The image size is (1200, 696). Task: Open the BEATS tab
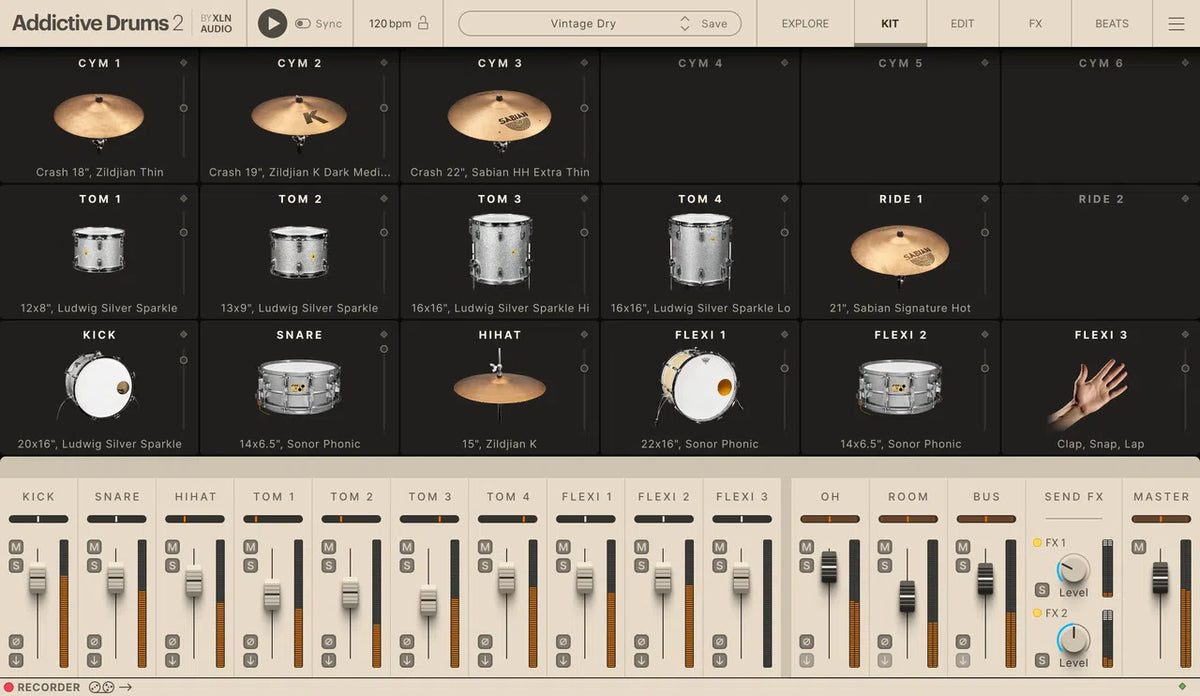(x=1110, y=23)
